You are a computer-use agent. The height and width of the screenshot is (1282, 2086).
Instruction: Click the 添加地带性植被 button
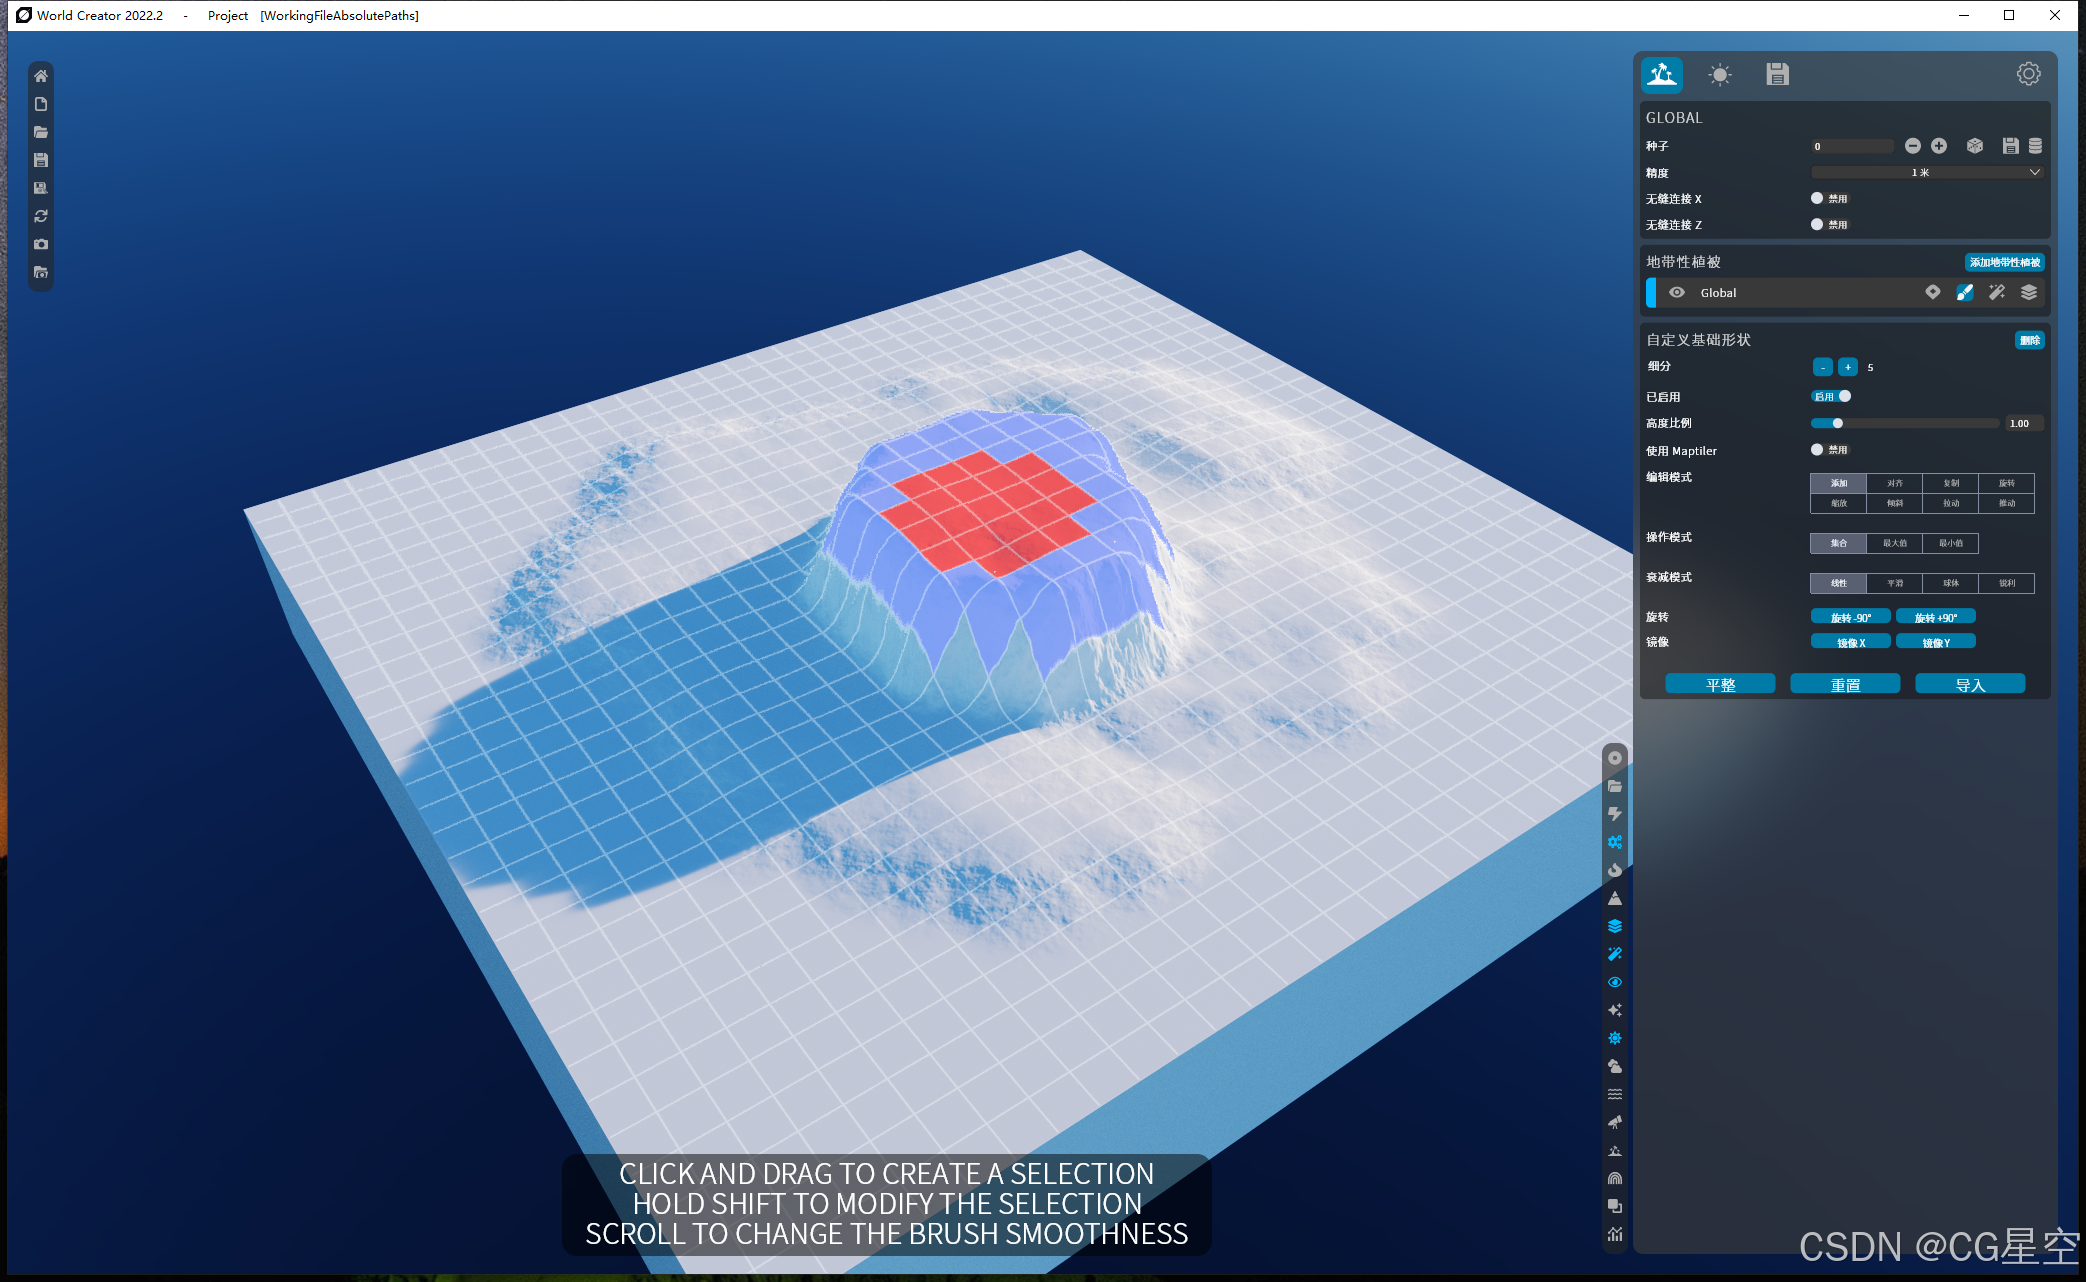2003,262
